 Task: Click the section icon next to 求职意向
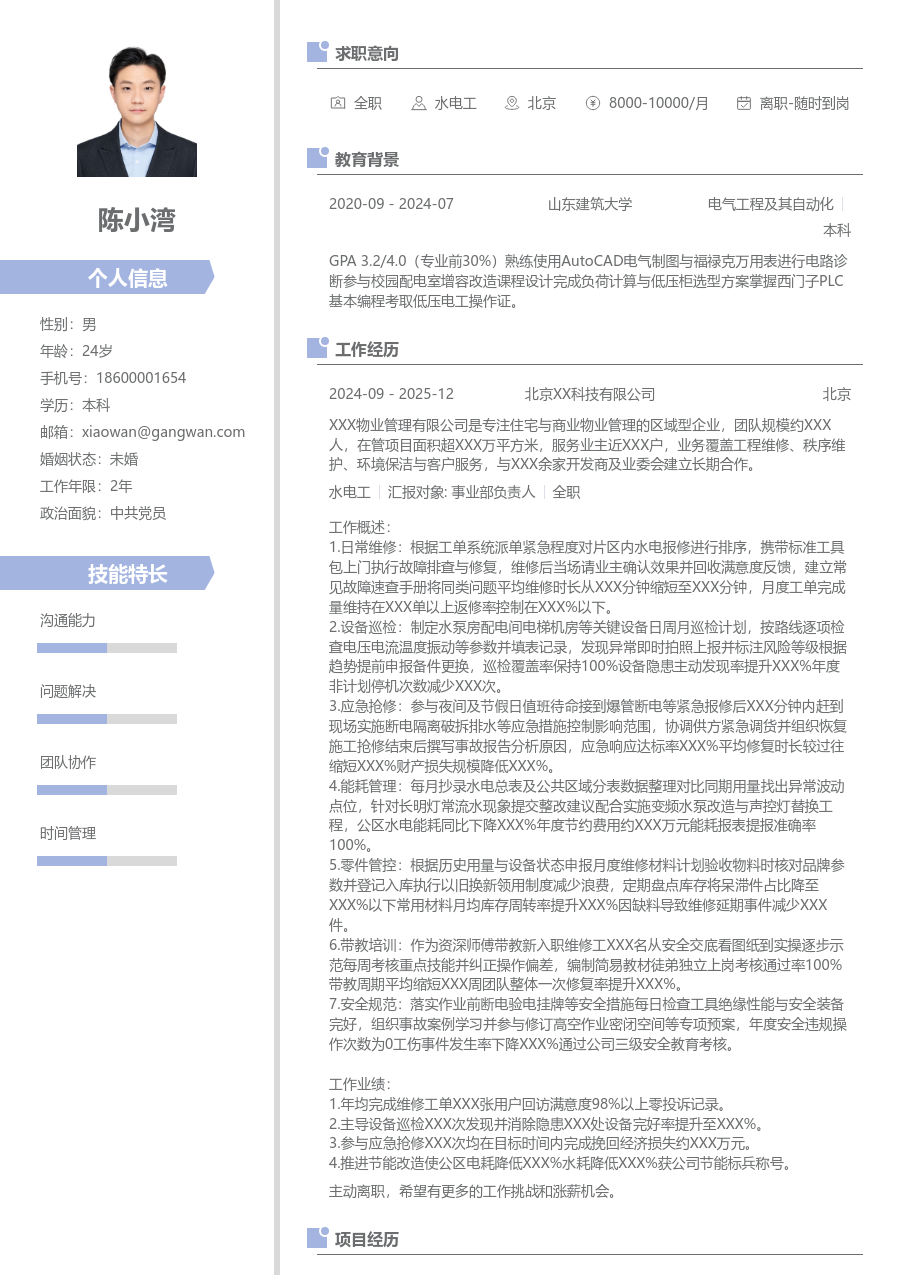coord(317,52)
